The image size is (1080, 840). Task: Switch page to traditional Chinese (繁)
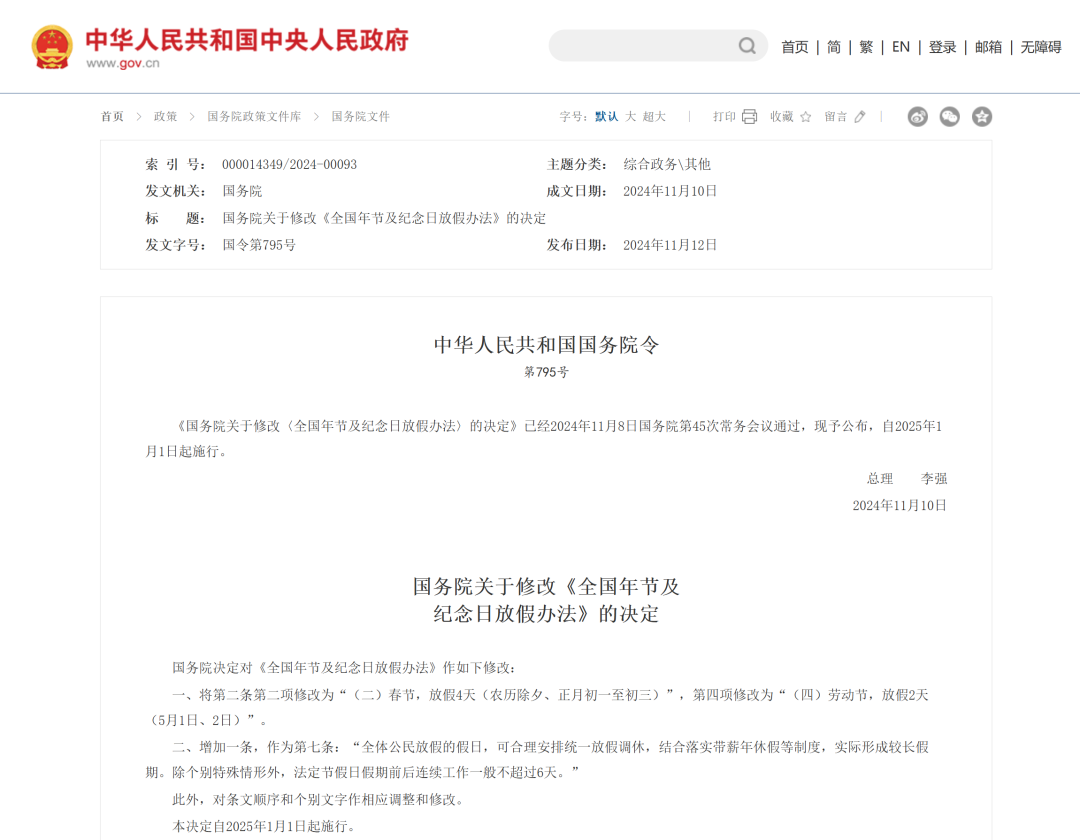(x=865, y=46)
